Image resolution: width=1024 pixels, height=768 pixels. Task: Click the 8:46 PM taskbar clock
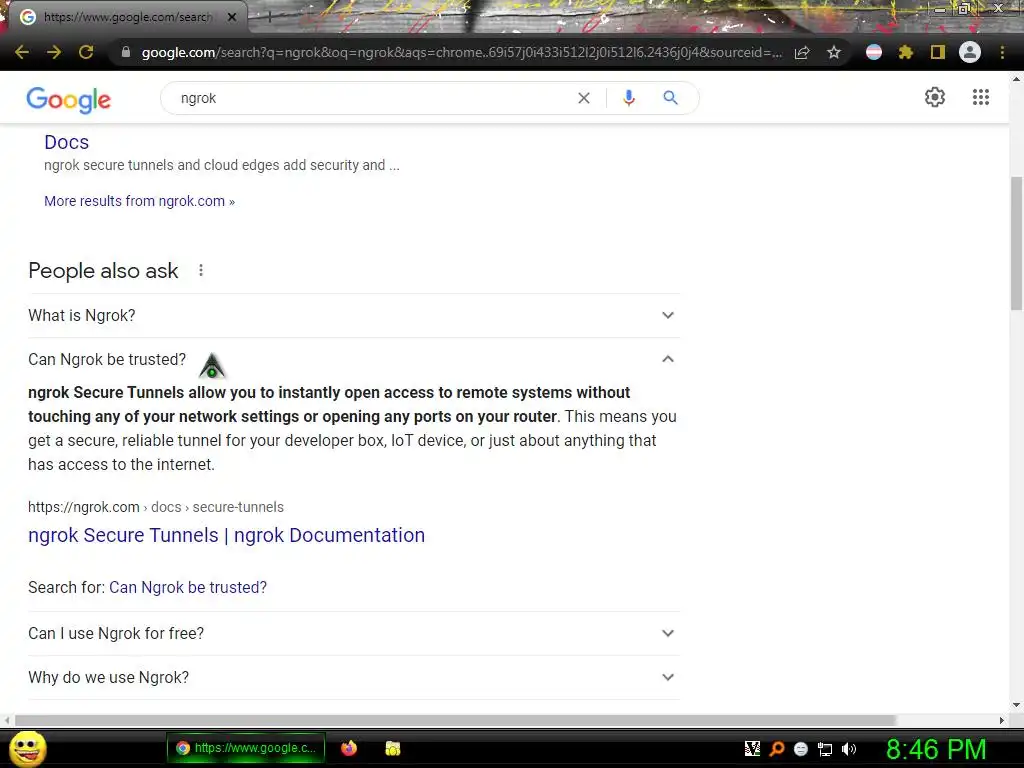click(936, 749)
